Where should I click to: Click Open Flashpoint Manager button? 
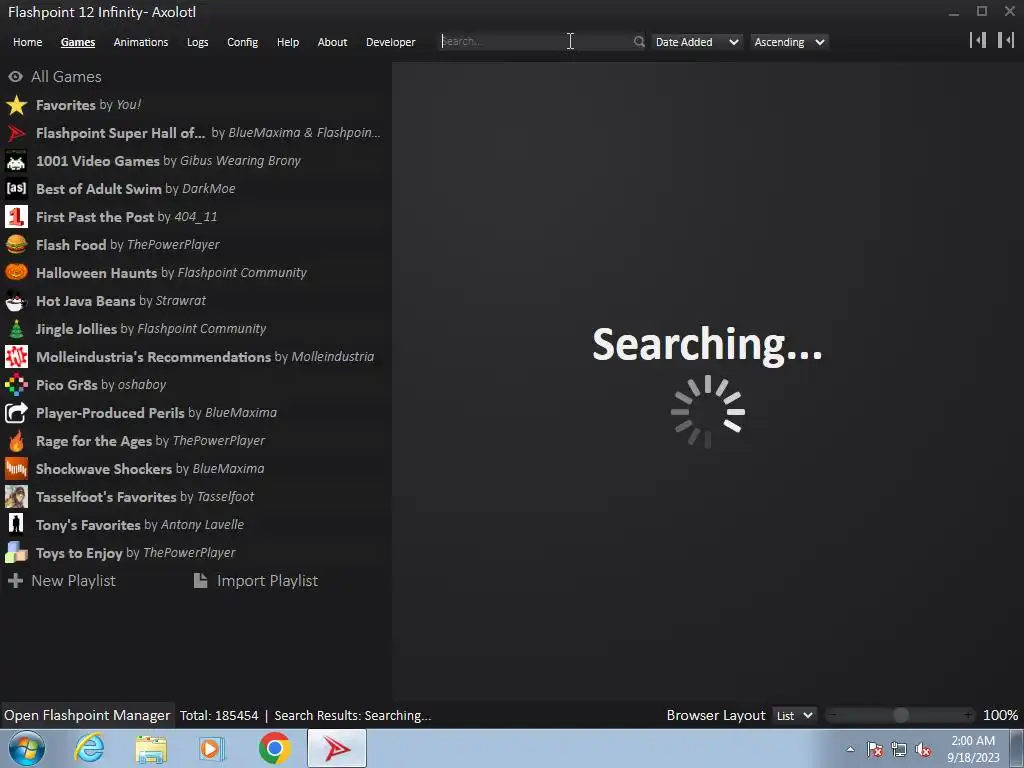click(x=88, y=716)
